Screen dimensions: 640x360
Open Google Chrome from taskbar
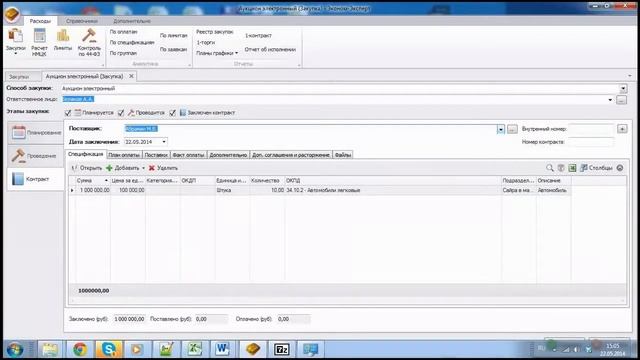80,349
